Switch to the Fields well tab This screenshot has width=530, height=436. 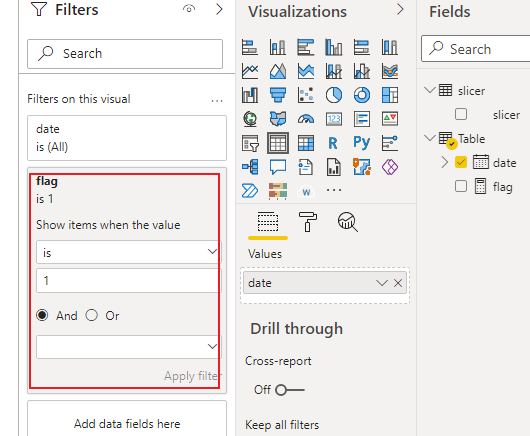pyautogui.click(x=268, y=222)
